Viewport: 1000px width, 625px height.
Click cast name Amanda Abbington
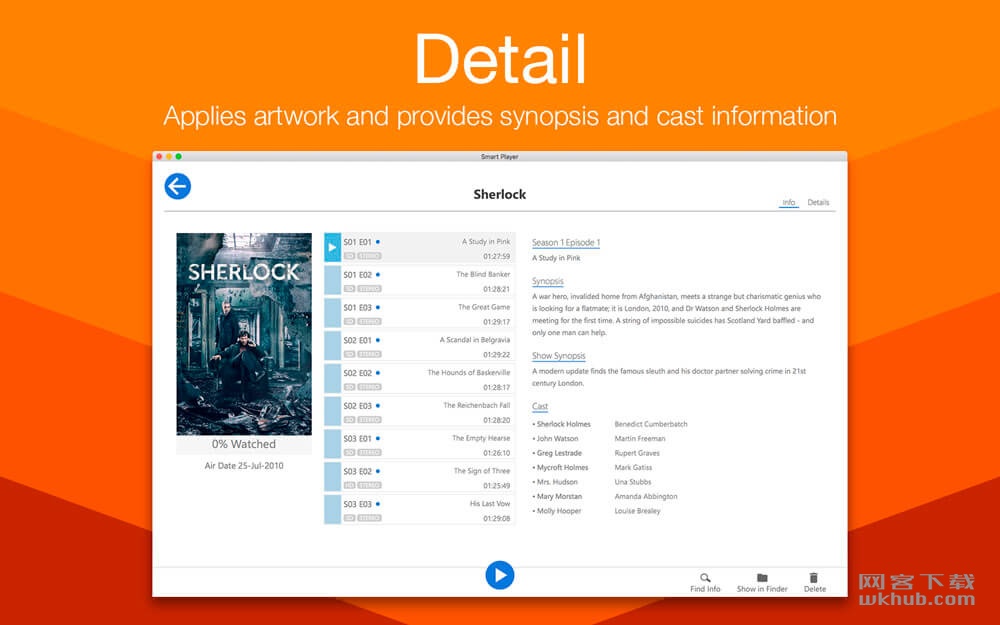(645, 496)
